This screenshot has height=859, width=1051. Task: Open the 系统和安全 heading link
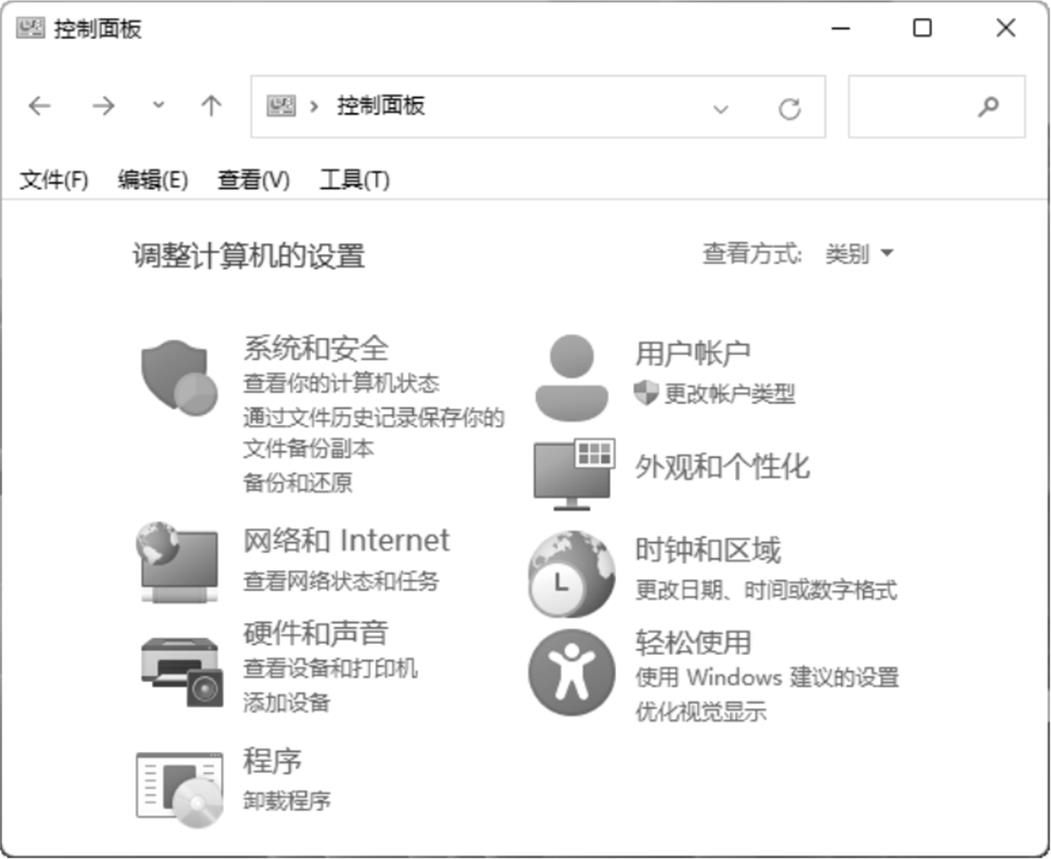pos(316,348)
